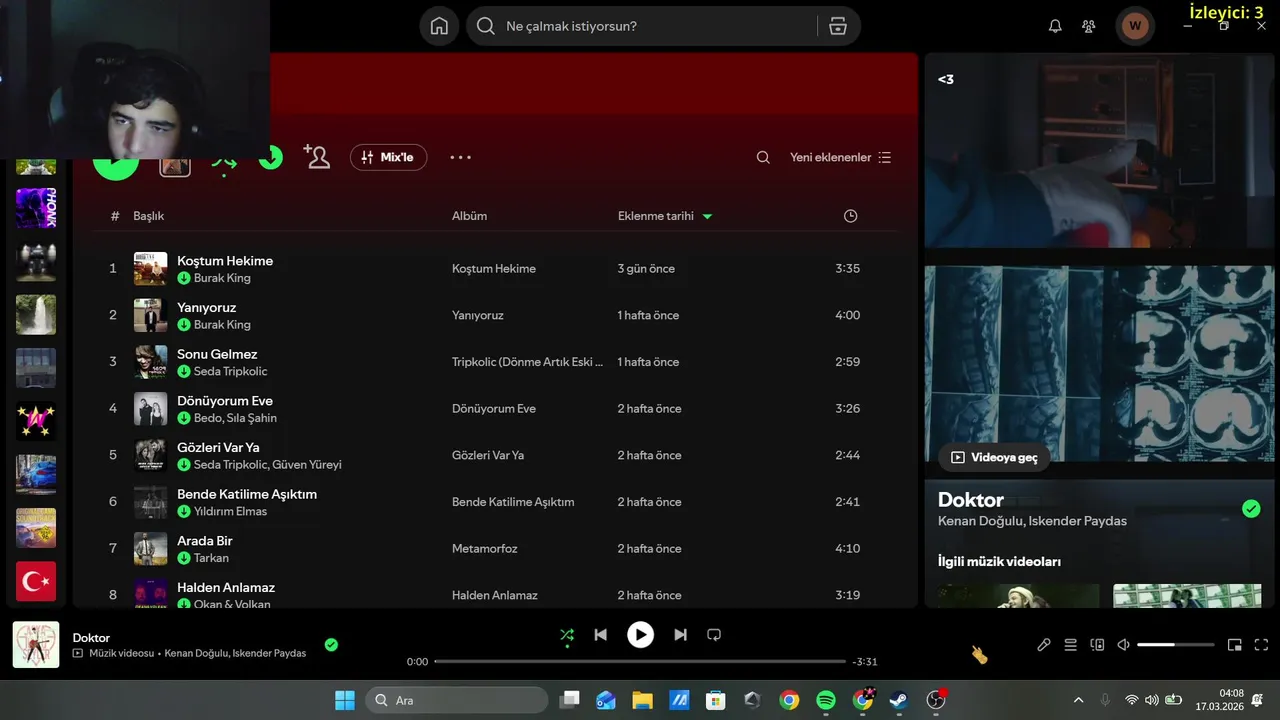
Task: Open Spotify from the Windows taskbar
Action: (x=826, y=700)
